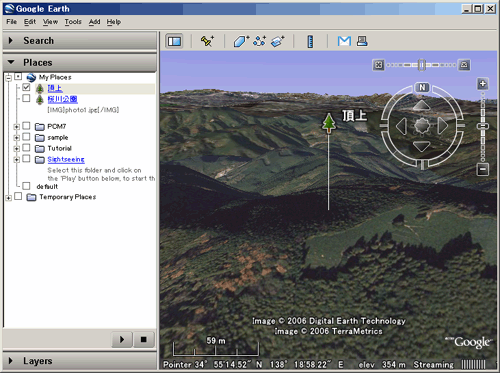Tilt the view toward the horizon with the right tilt icon
The height and width of the screenshot is (373, 500).
(464, 65)
